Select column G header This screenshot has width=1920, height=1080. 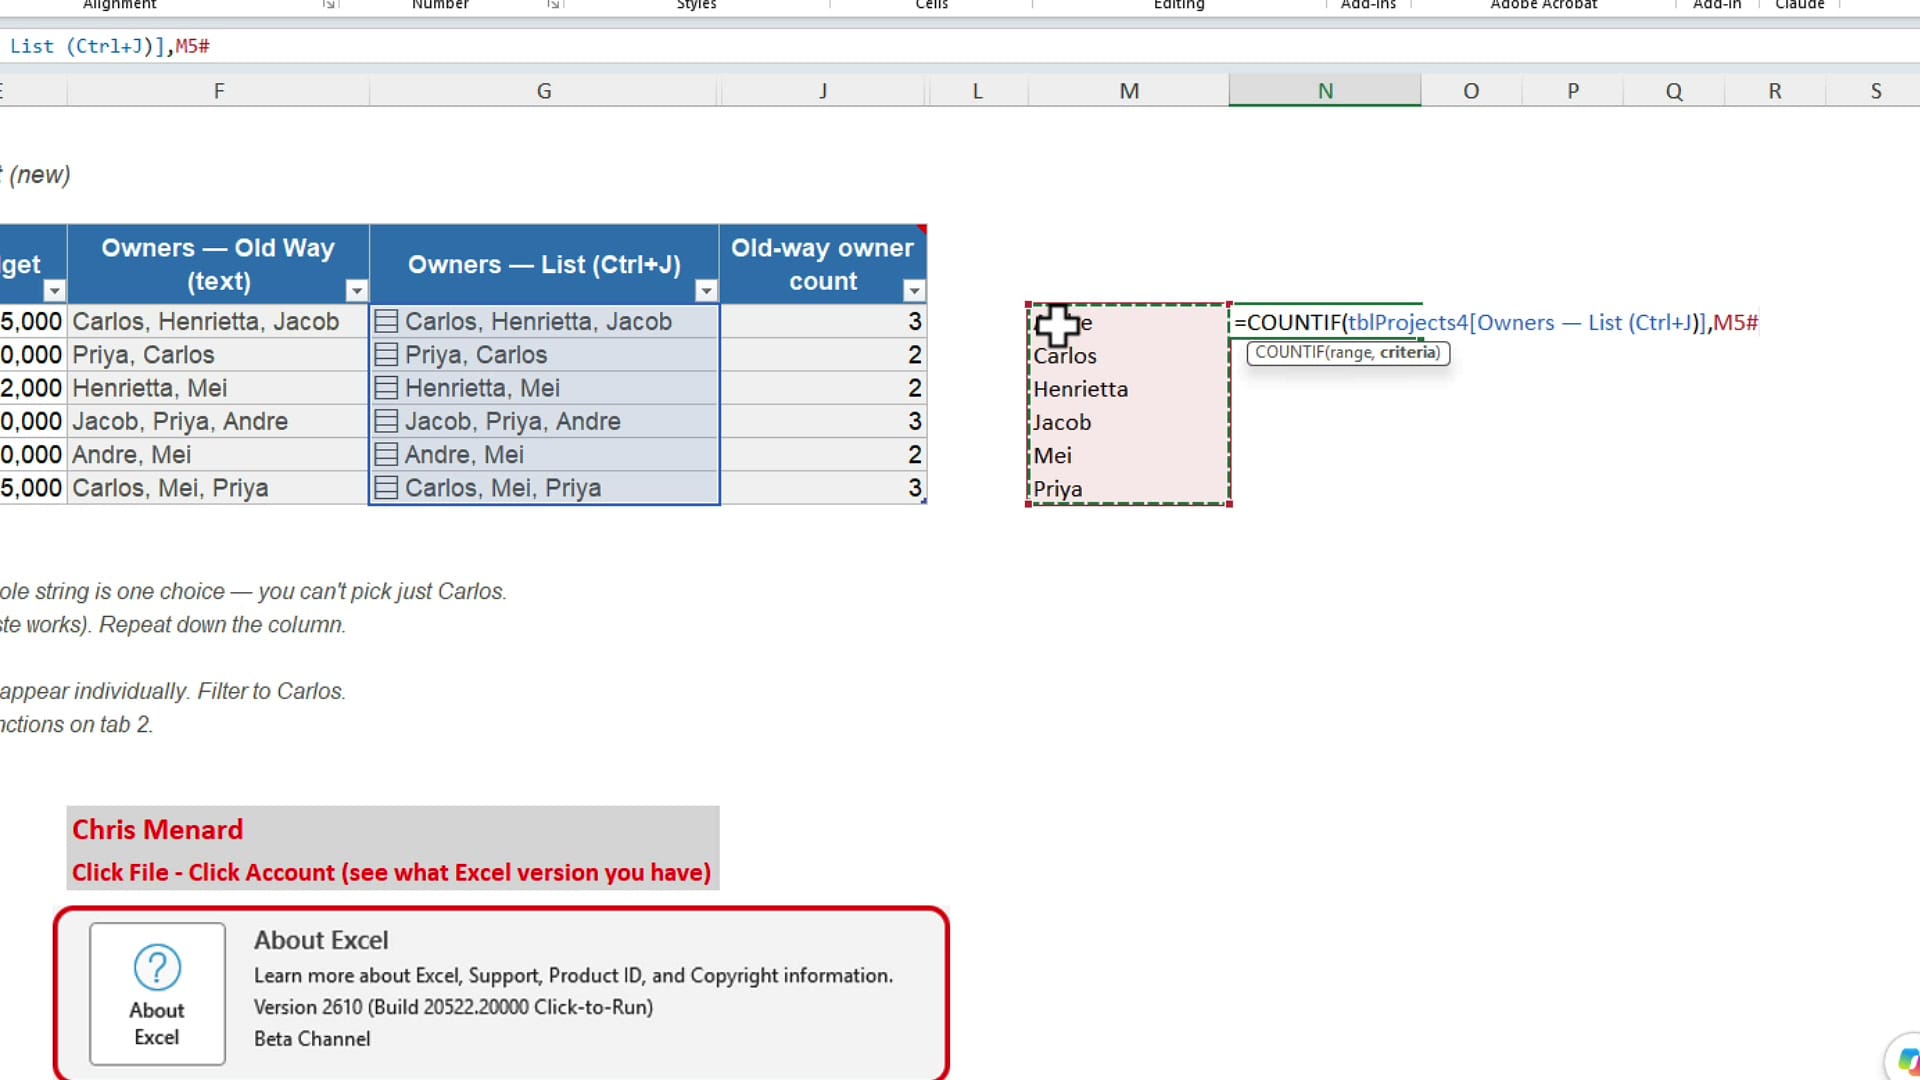click(544, 91)
